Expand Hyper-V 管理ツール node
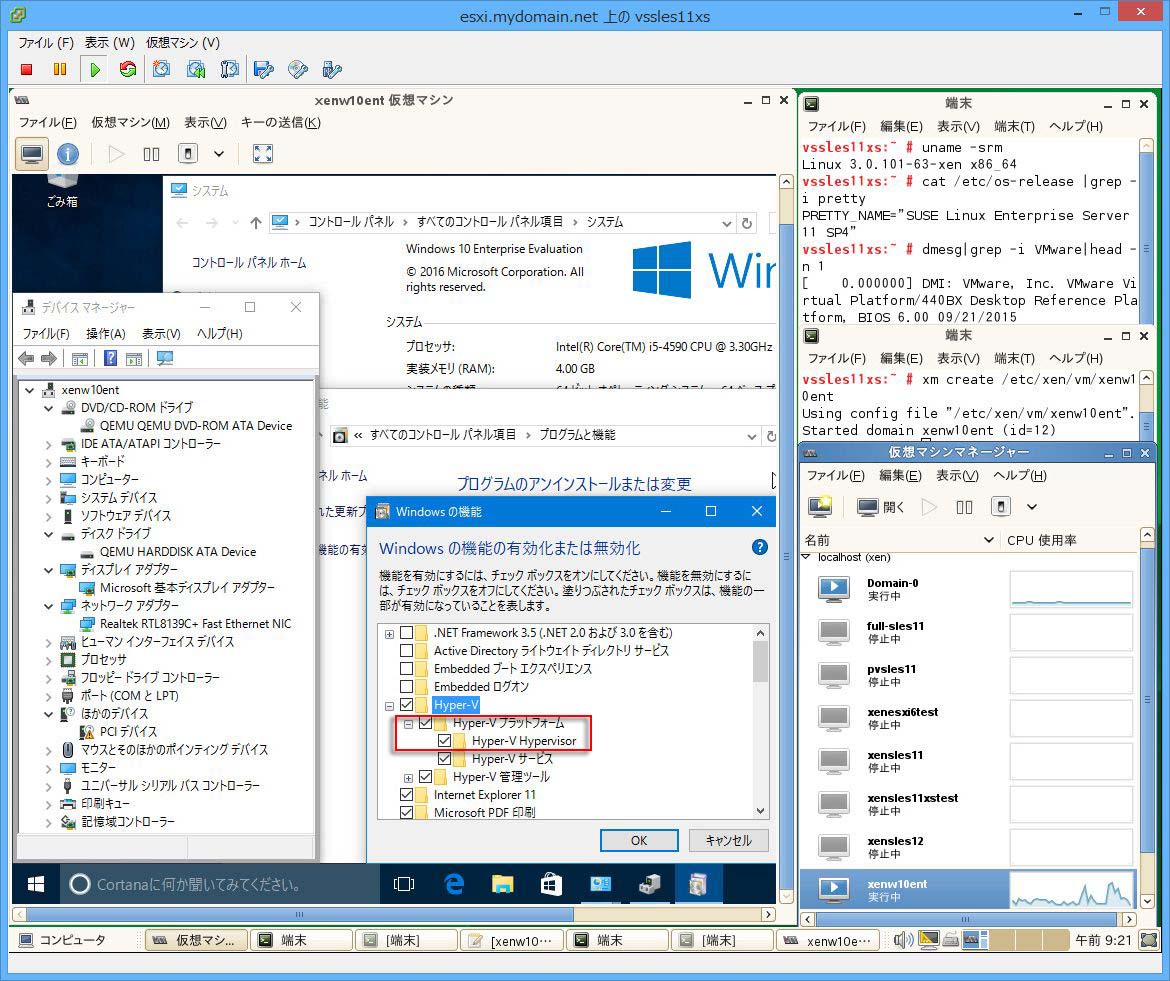This screenshot has width=1170, height=981. [x=408, y=778]
